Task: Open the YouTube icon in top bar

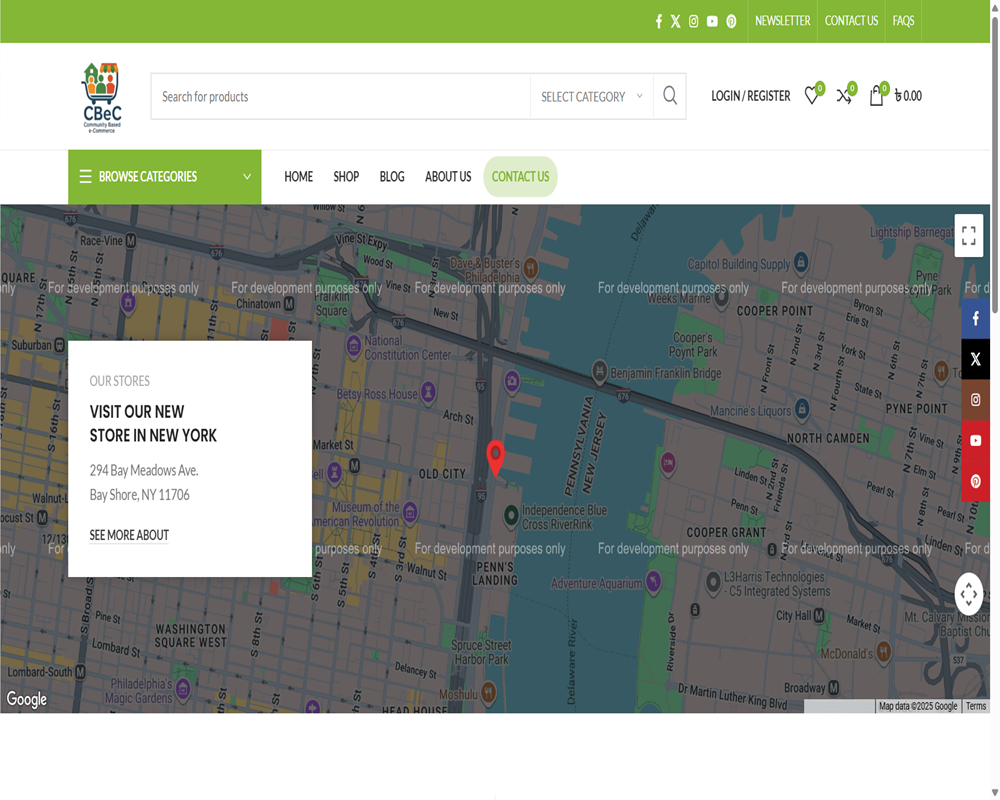Action: 712,21
